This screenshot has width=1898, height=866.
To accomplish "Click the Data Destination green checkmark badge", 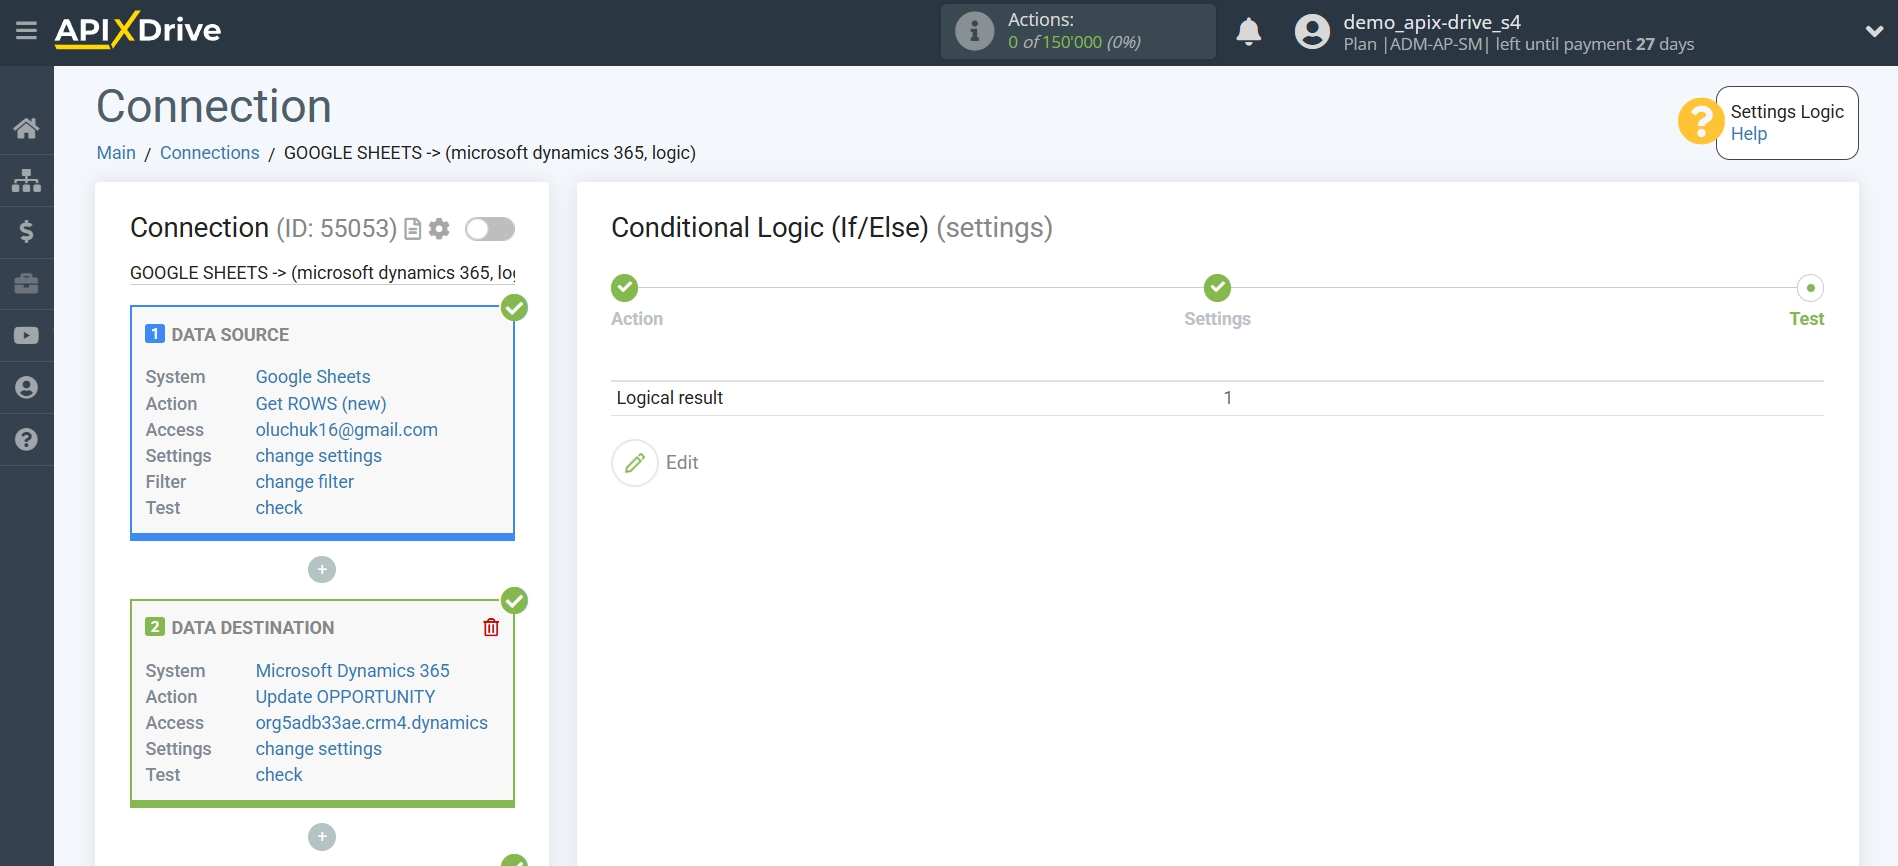I will click(x=514, y=601).
